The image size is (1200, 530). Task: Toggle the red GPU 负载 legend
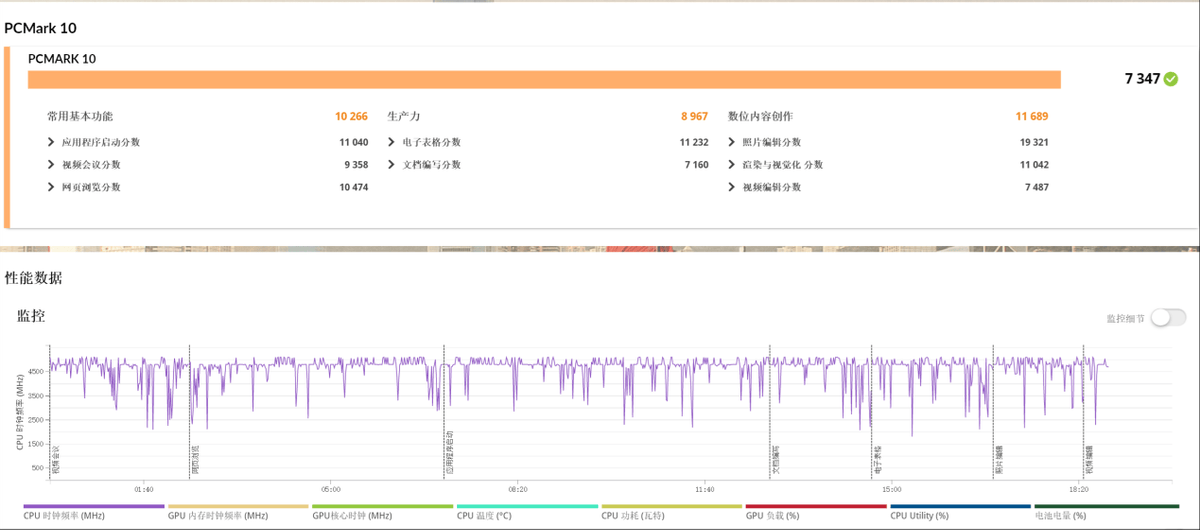816,511
